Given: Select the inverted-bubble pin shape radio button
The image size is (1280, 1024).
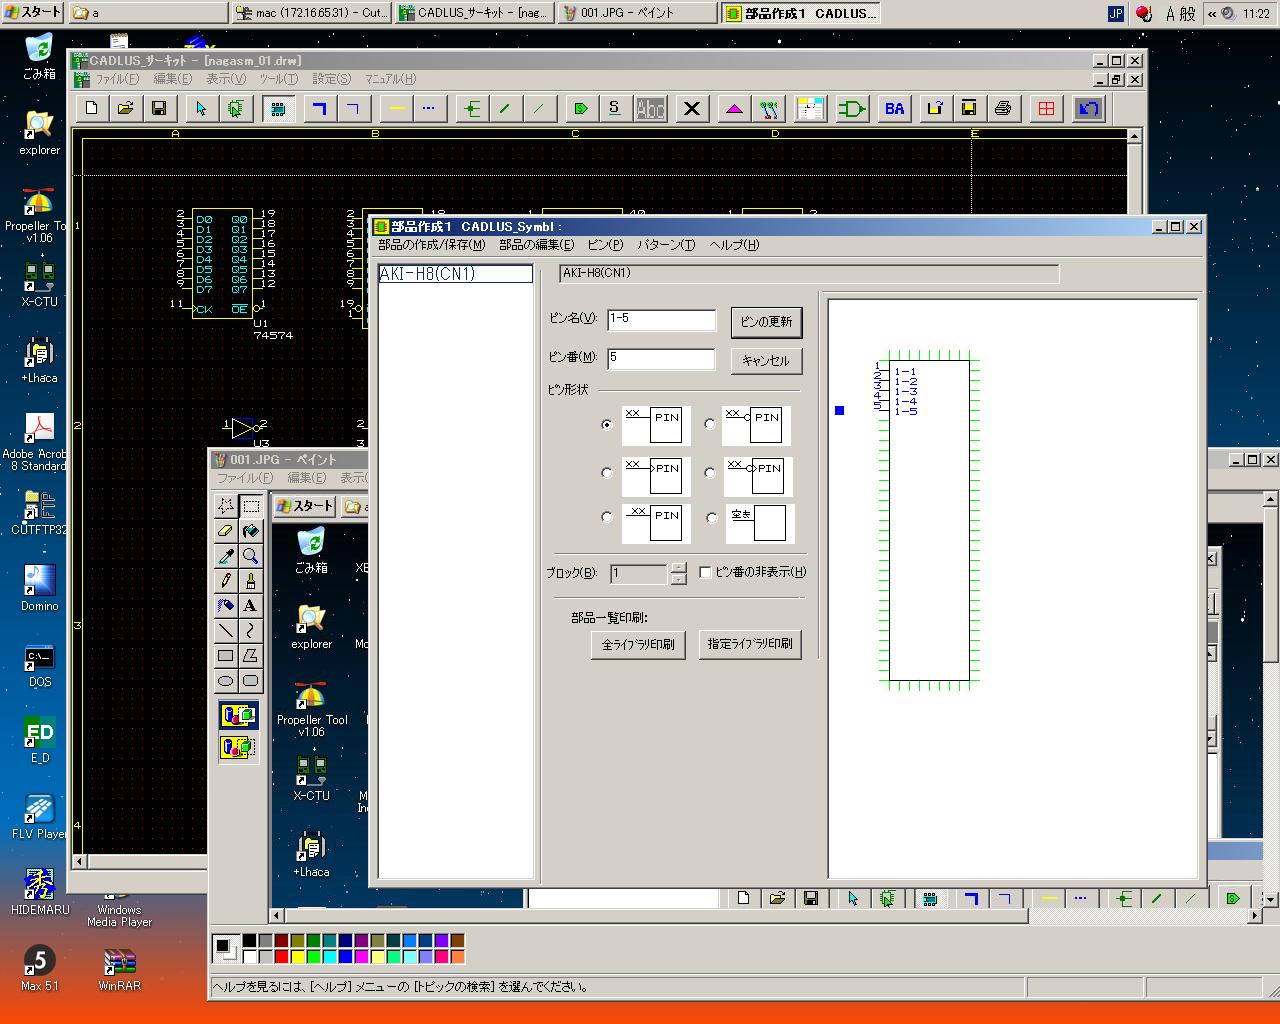Looking at the screenshot, I should click(x=710, y=424).
